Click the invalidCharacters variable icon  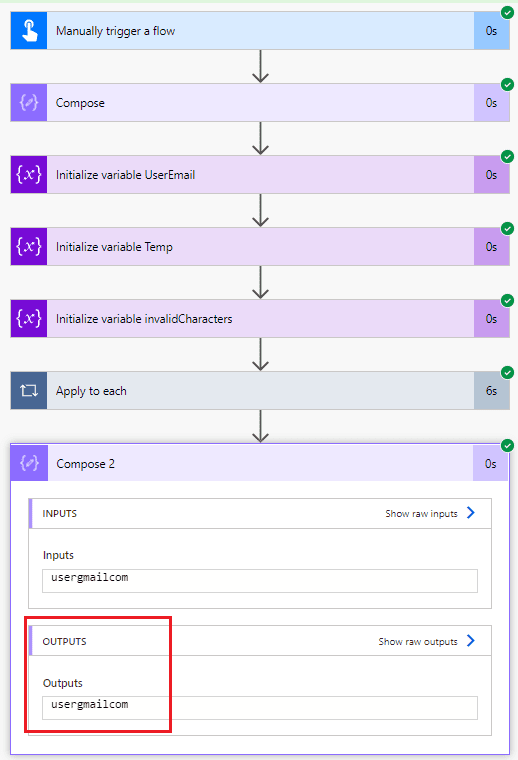click(29, 318)
